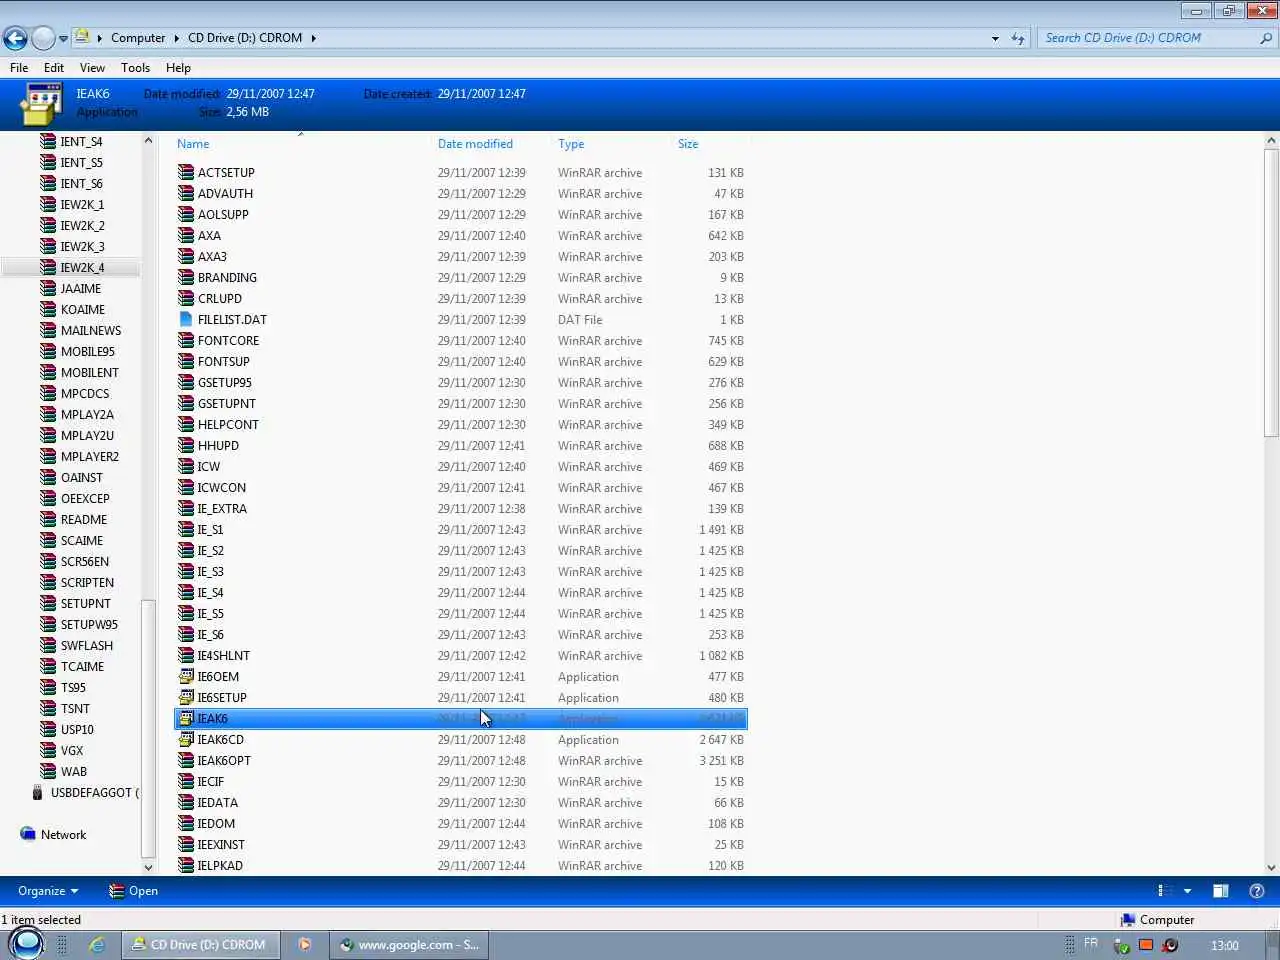Click the media player taskbar button

point(304,944)
